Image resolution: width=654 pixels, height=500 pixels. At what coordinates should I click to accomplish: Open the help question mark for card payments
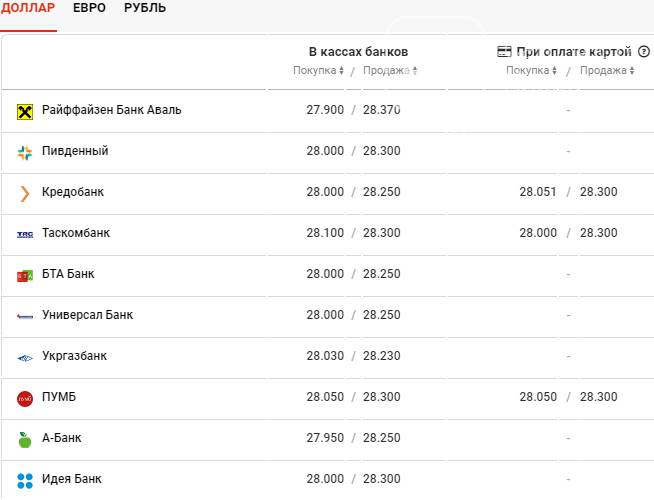tap(644, 52)
